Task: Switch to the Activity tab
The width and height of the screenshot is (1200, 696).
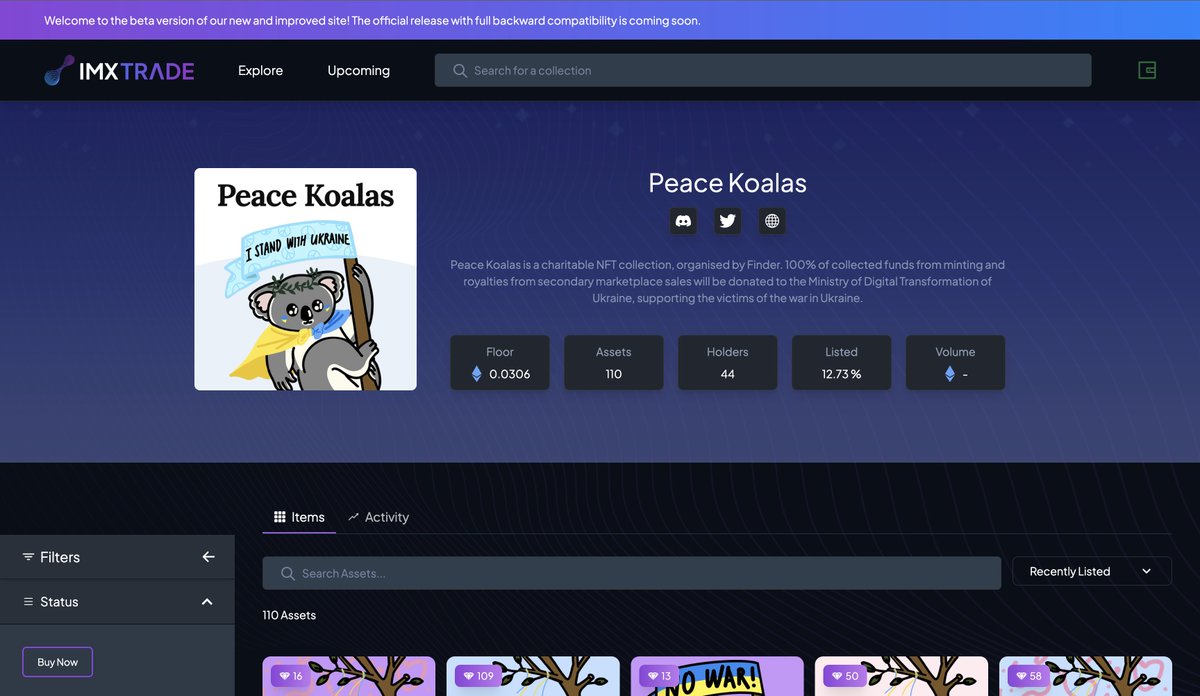Action: point(378,517)
